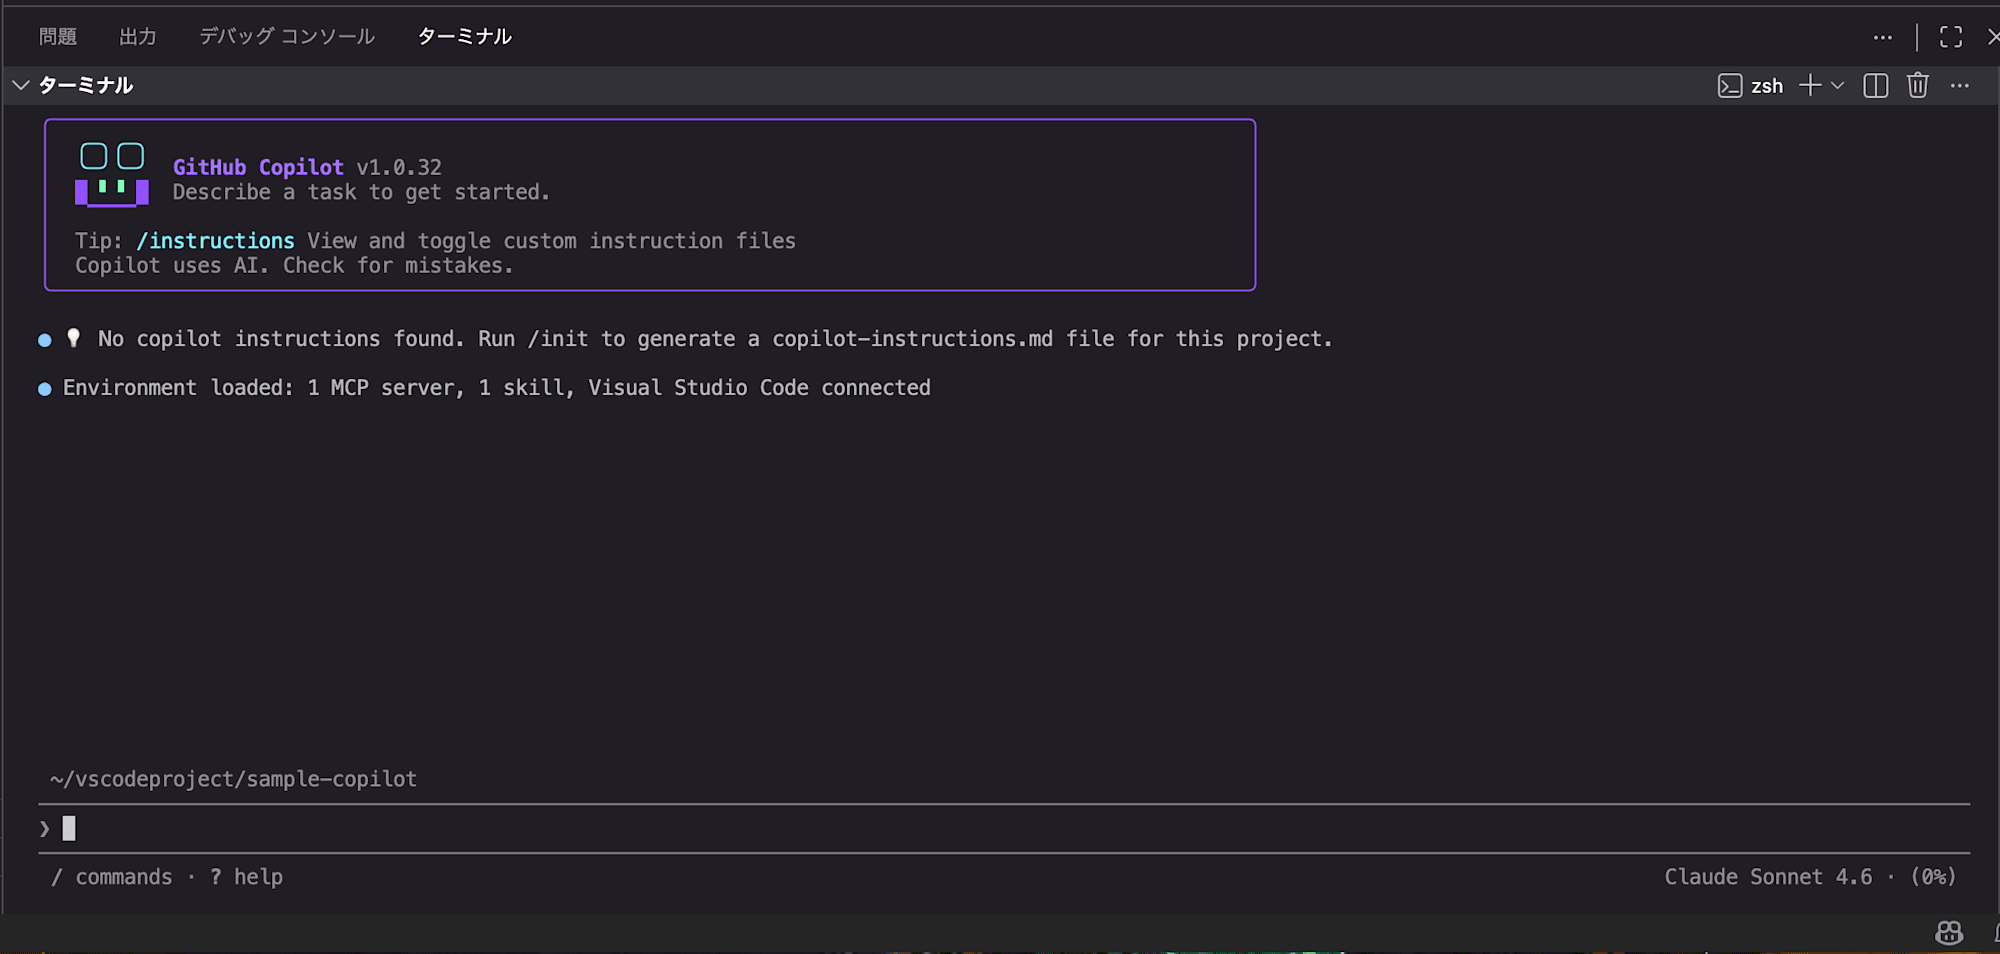Click the "/ commands" hint text
Screen dimensions: 2000x954
(112, 877)
